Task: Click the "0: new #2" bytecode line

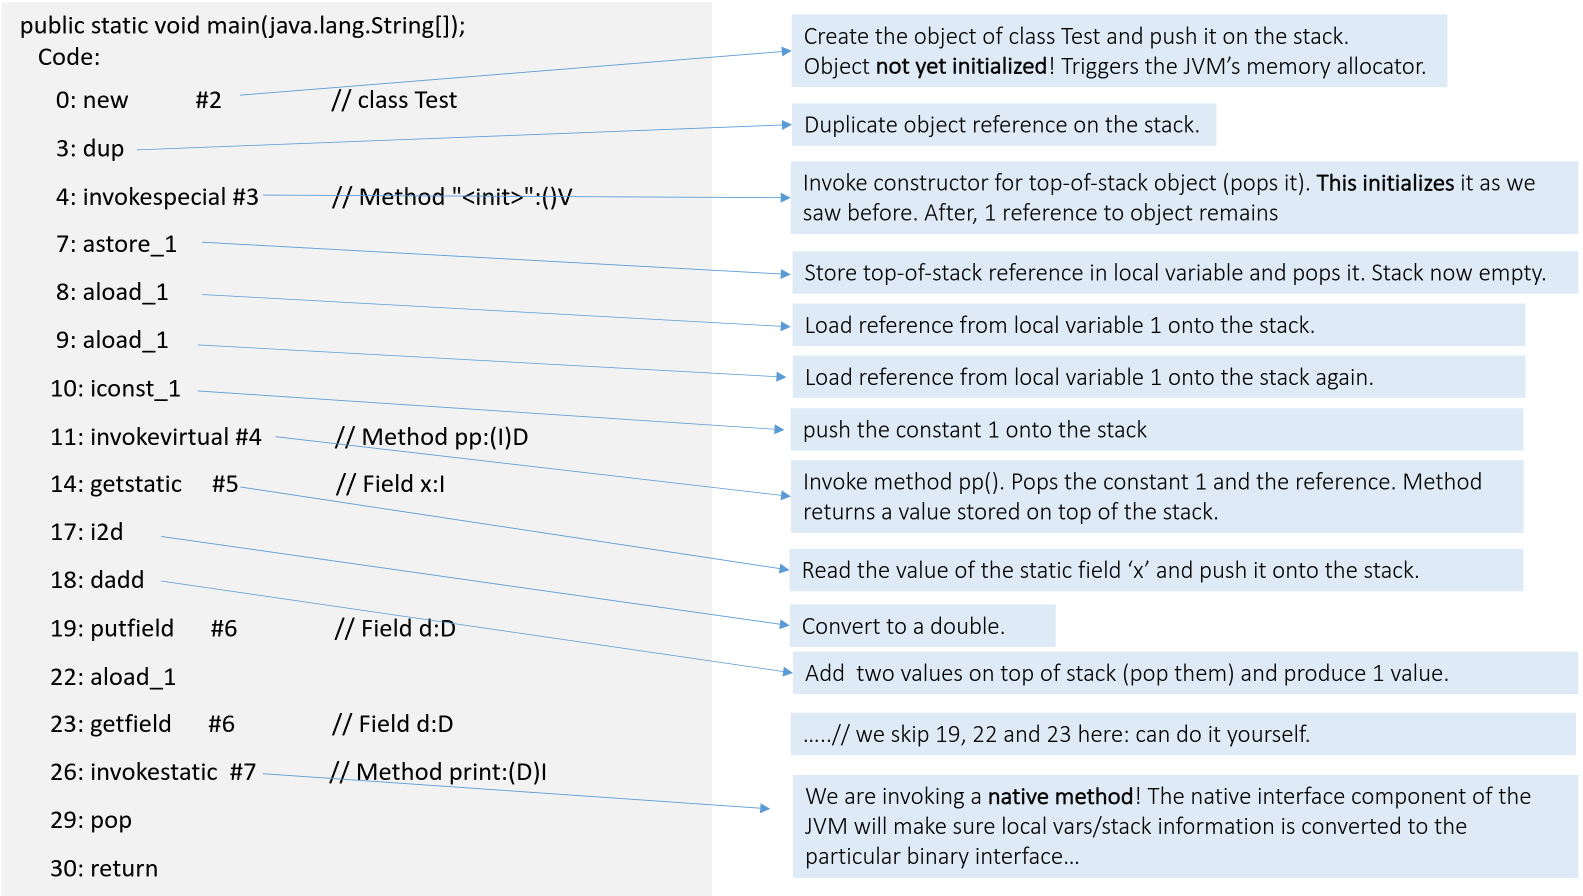Action: click(x=138, y=100)
